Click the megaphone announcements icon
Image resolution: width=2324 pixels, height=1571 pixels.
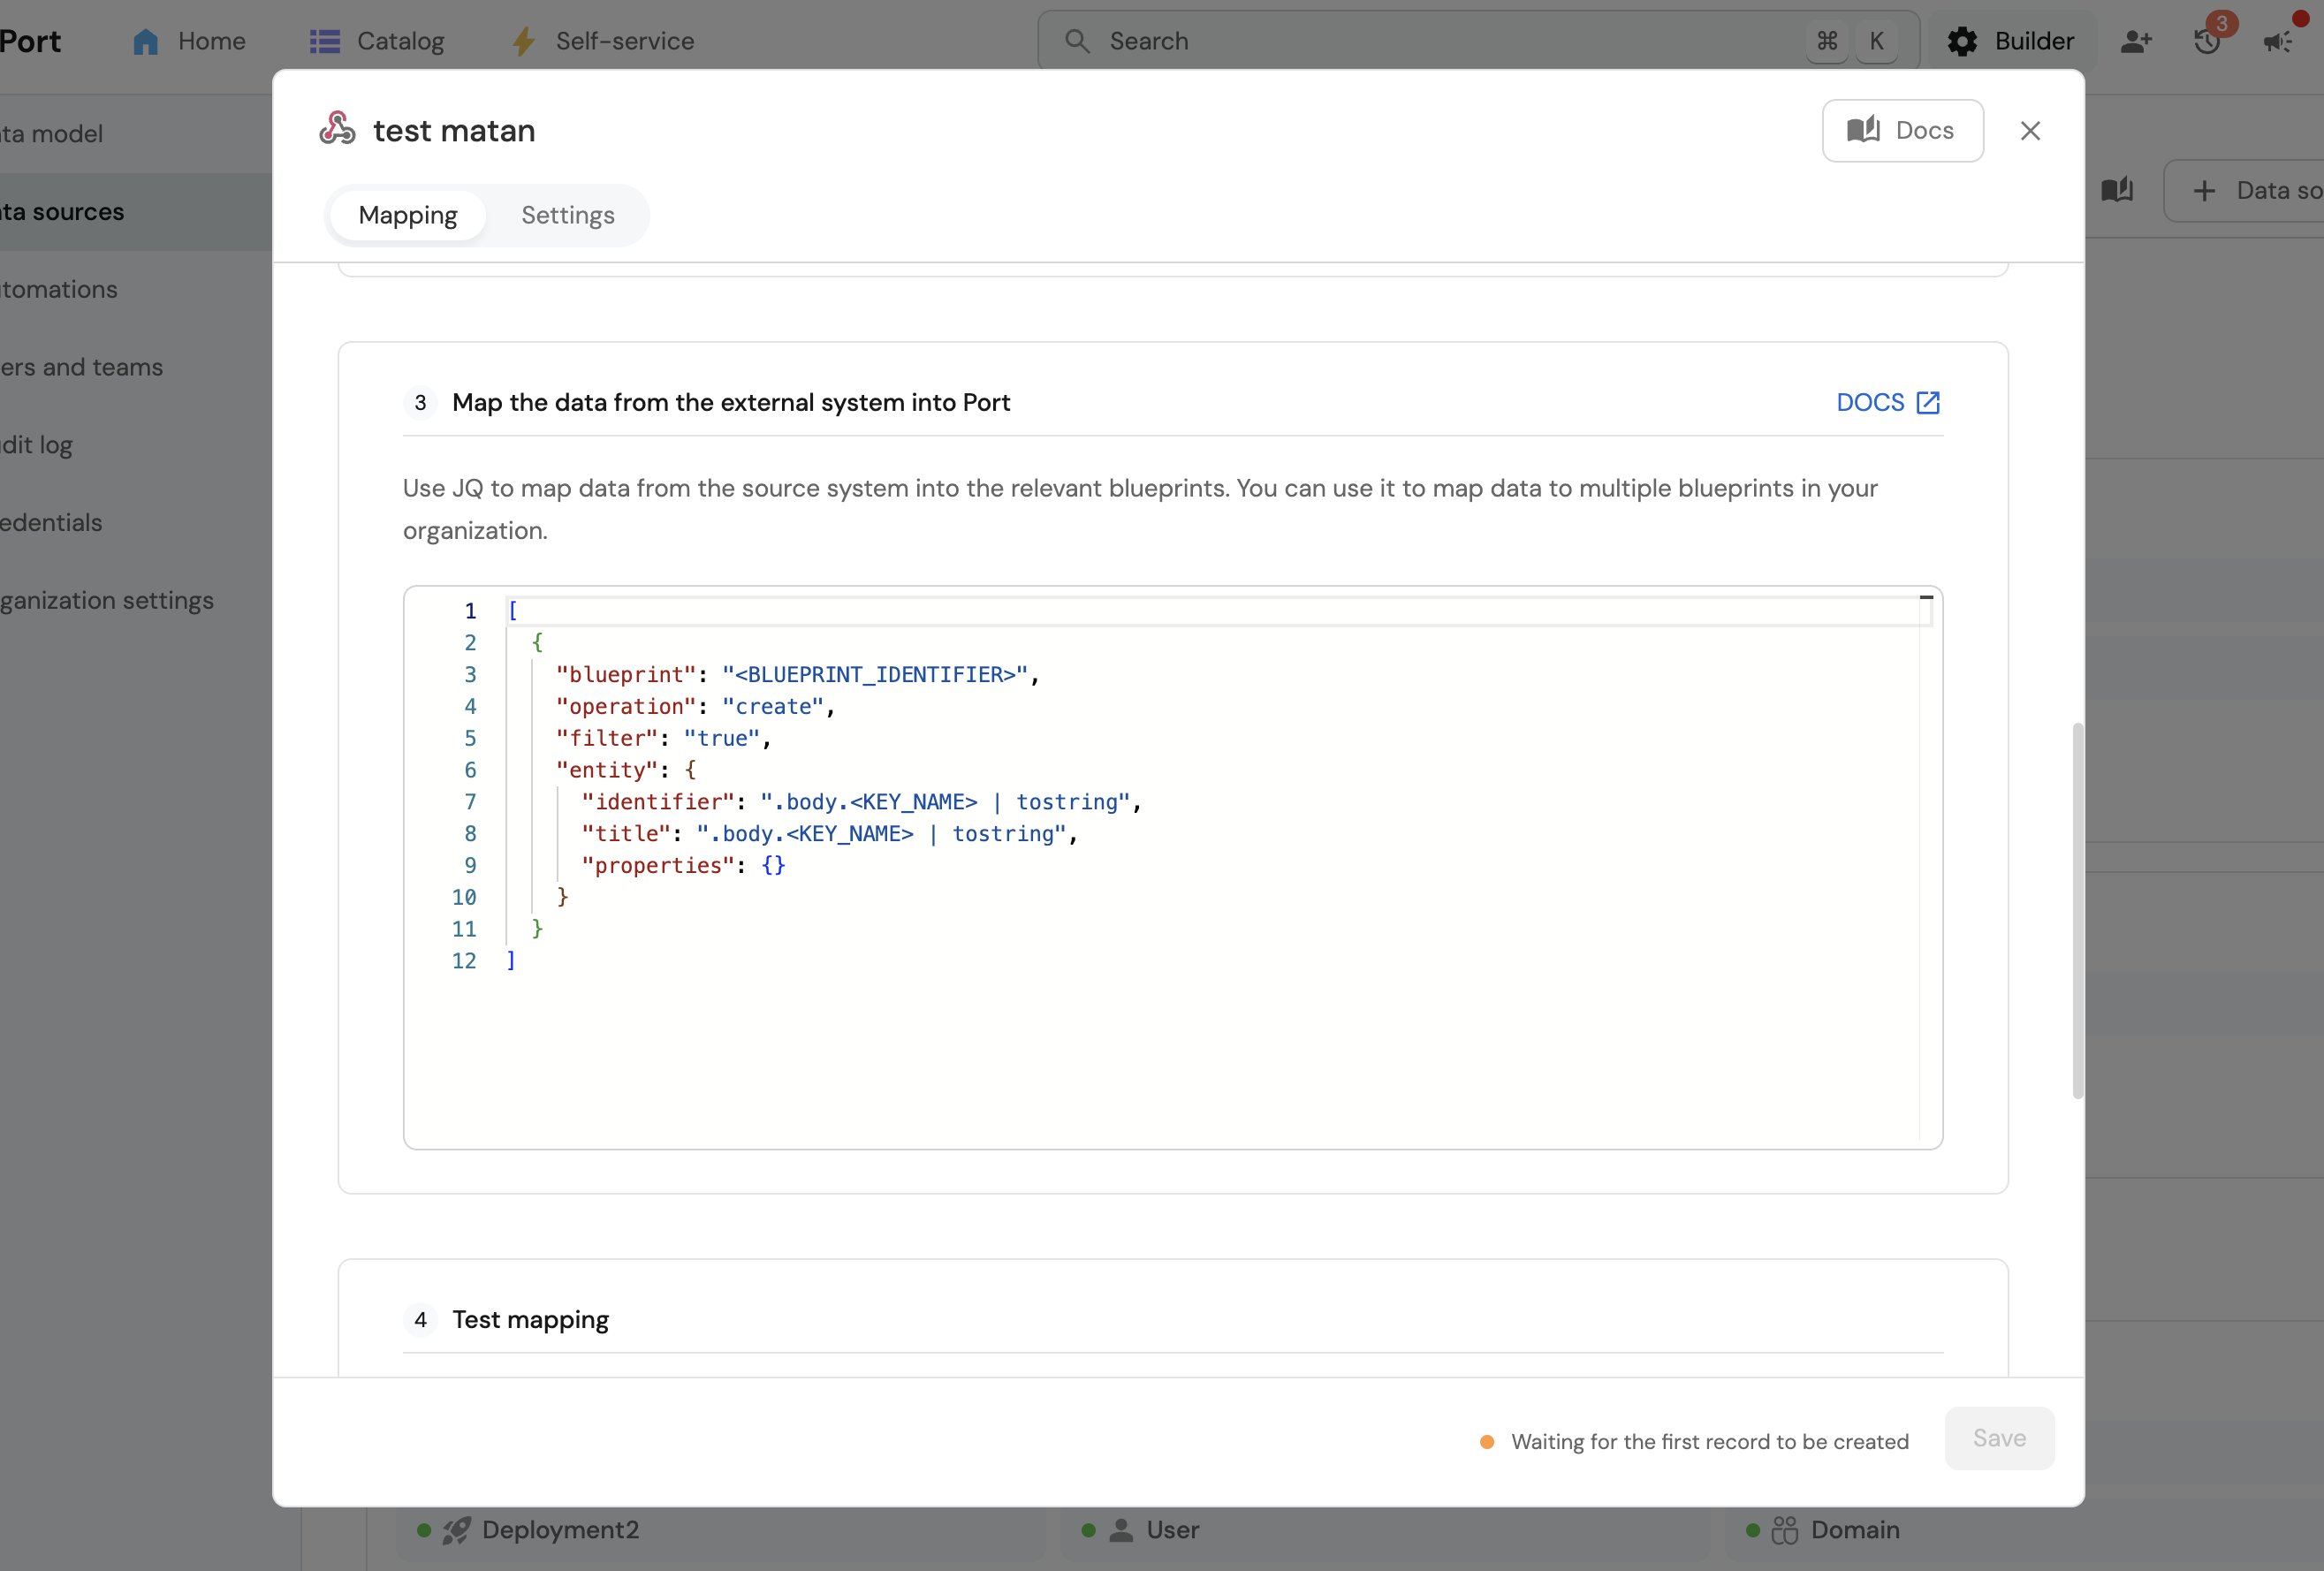2278,41
